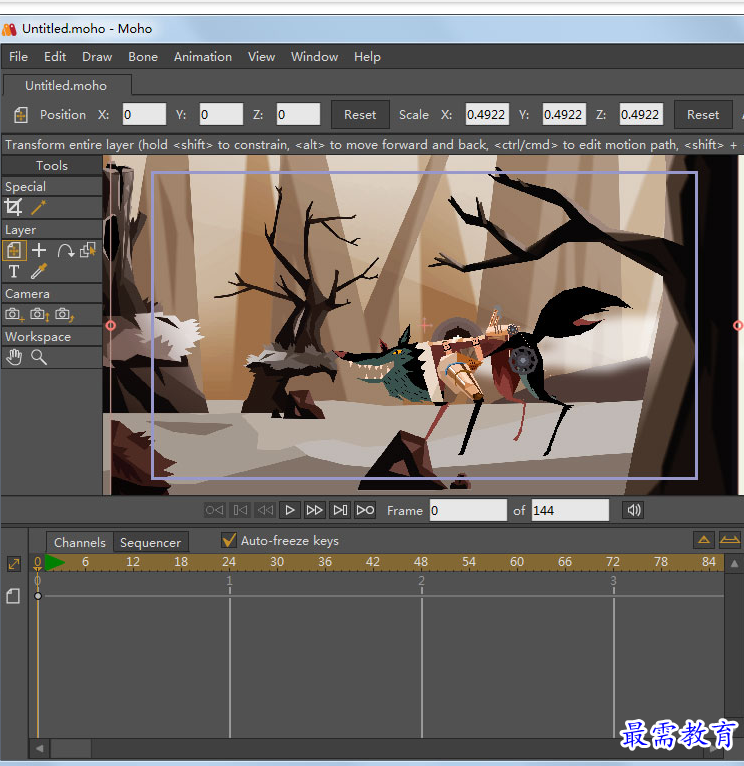Click the Position Z input field

click(x=298, y=114)
